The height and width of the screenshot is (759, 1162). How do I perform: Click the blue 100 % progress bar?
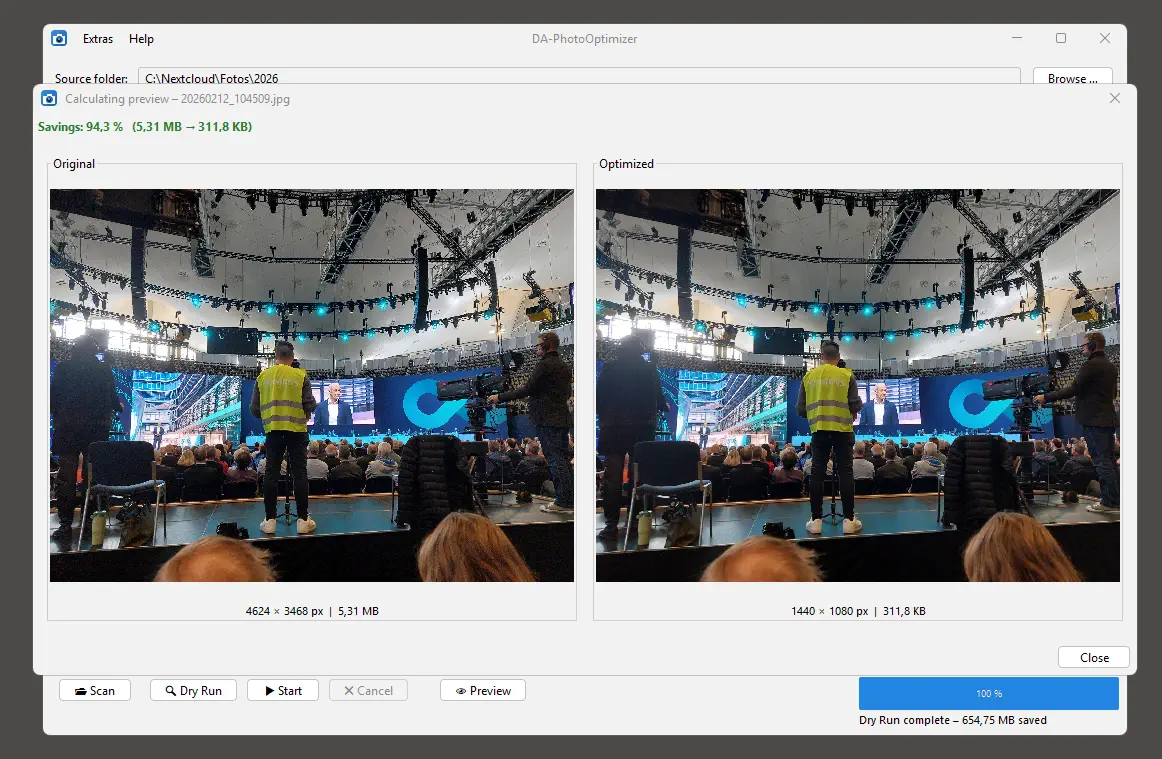click(x=988, y=693)
